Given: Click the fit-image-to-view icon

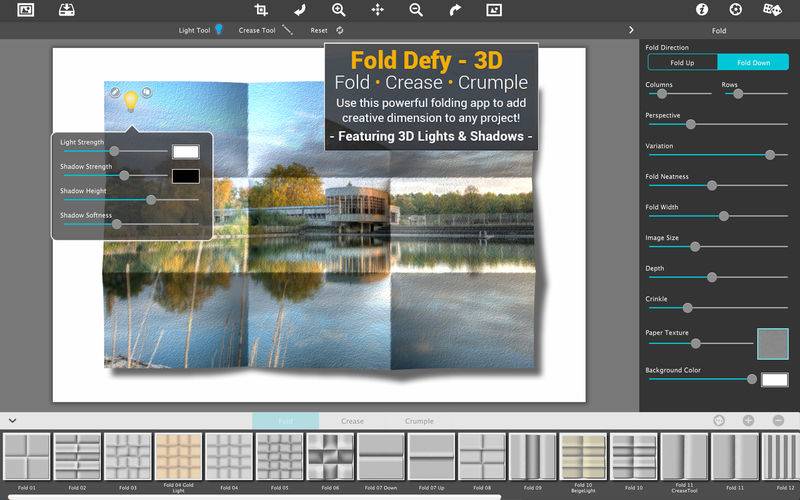Looking at the screenshot, I should [494, 10].
